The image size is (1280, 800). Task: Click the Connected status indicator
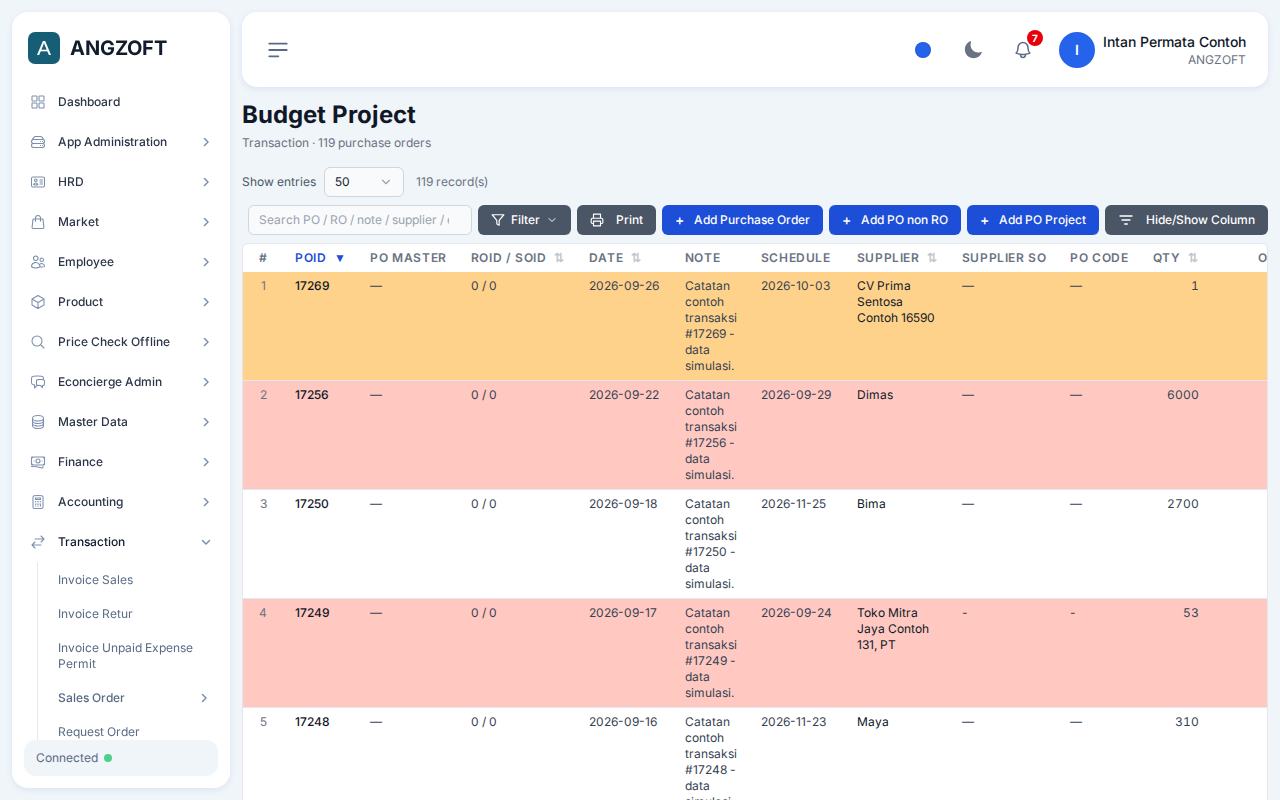[121, 758]
